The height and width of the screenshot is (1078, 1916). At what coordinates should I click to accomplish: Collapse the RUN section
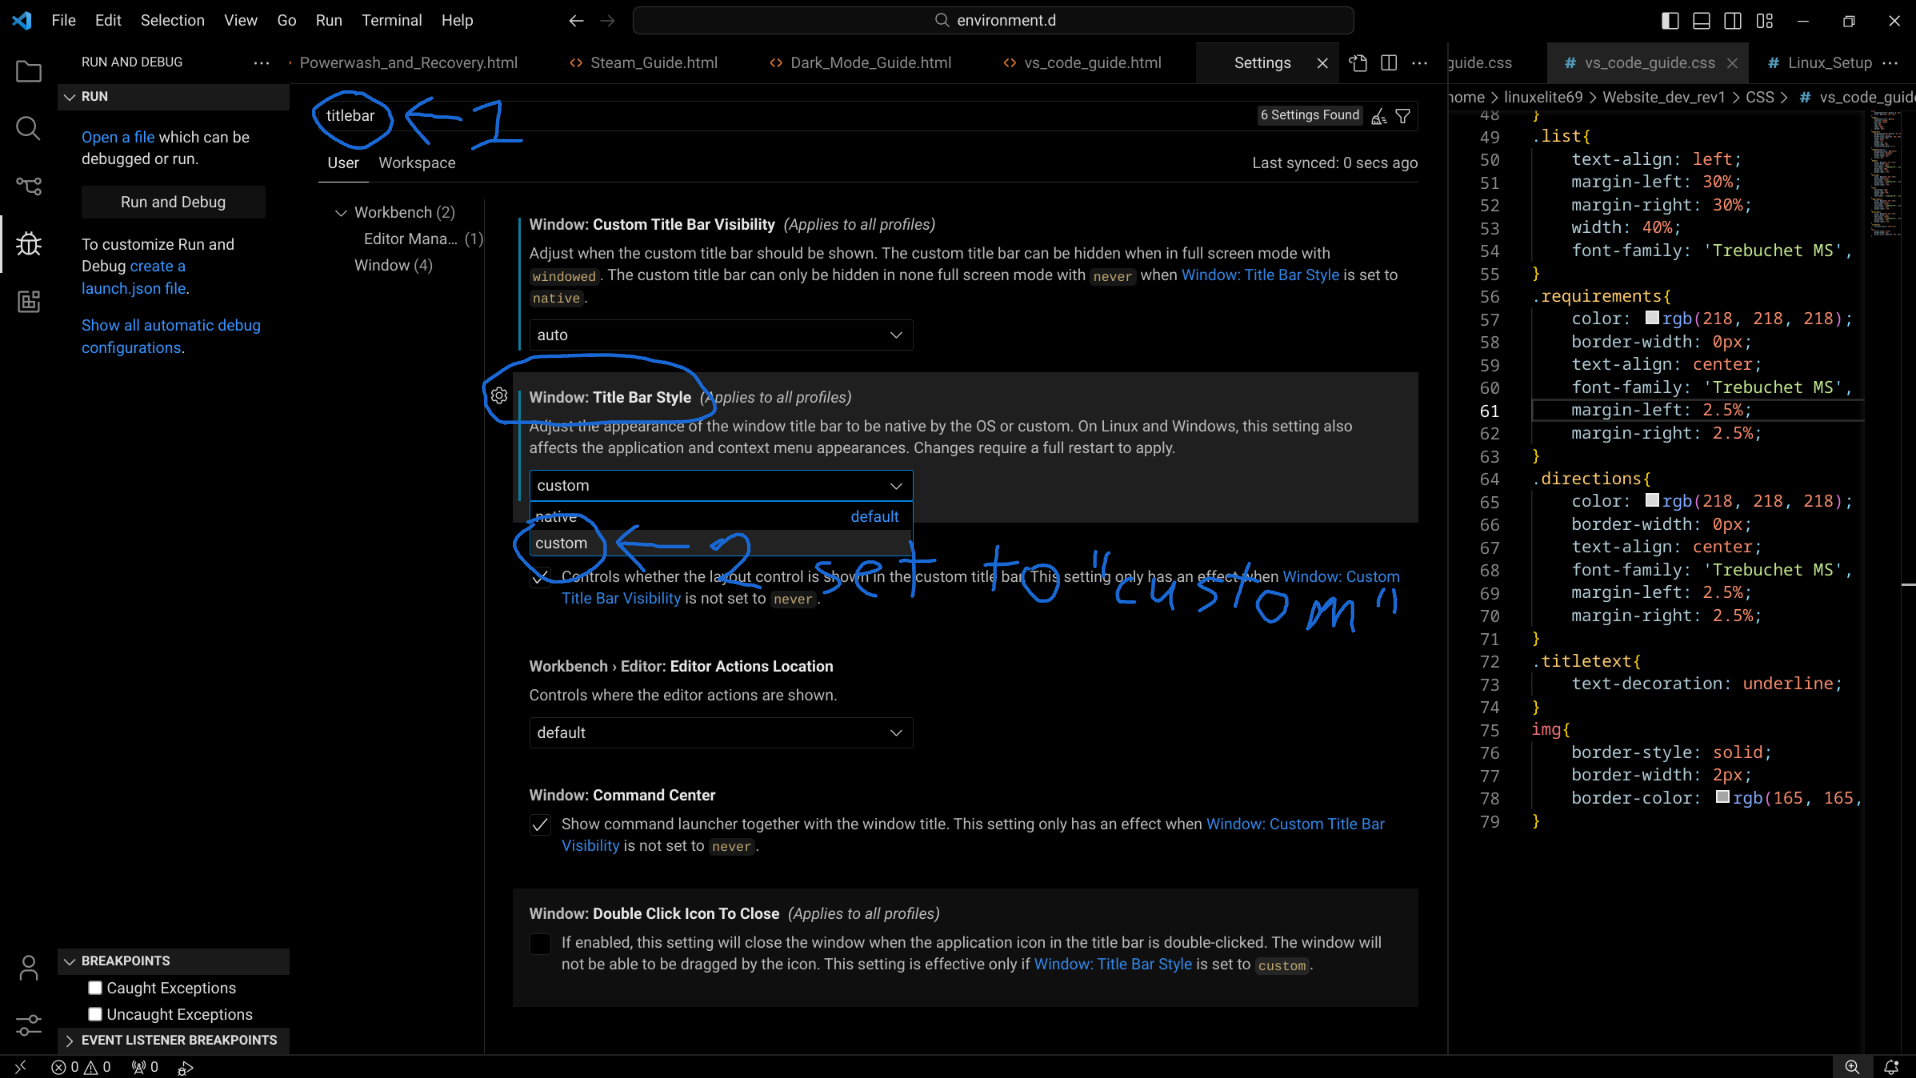(x=174, y=97)
